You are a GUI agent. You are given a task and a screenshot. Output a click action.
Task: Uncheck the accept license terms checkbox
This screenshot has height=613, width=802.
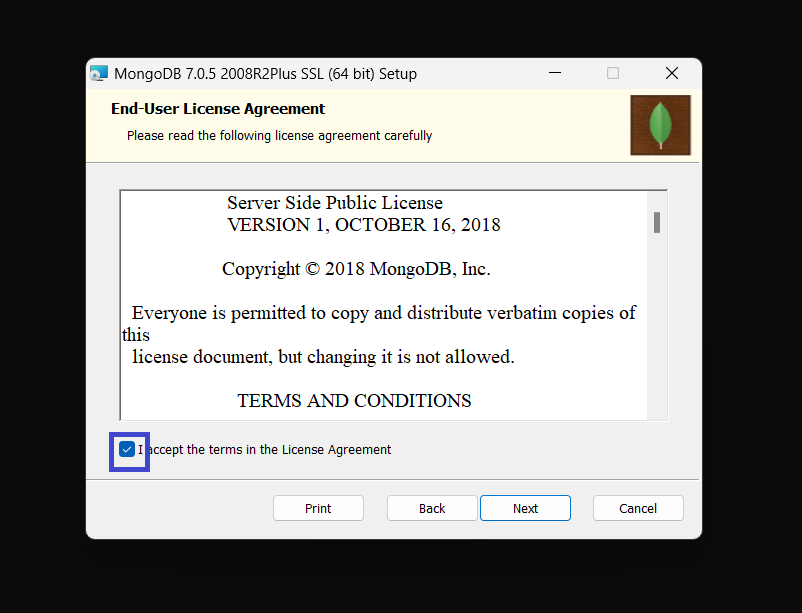(127, 449)
